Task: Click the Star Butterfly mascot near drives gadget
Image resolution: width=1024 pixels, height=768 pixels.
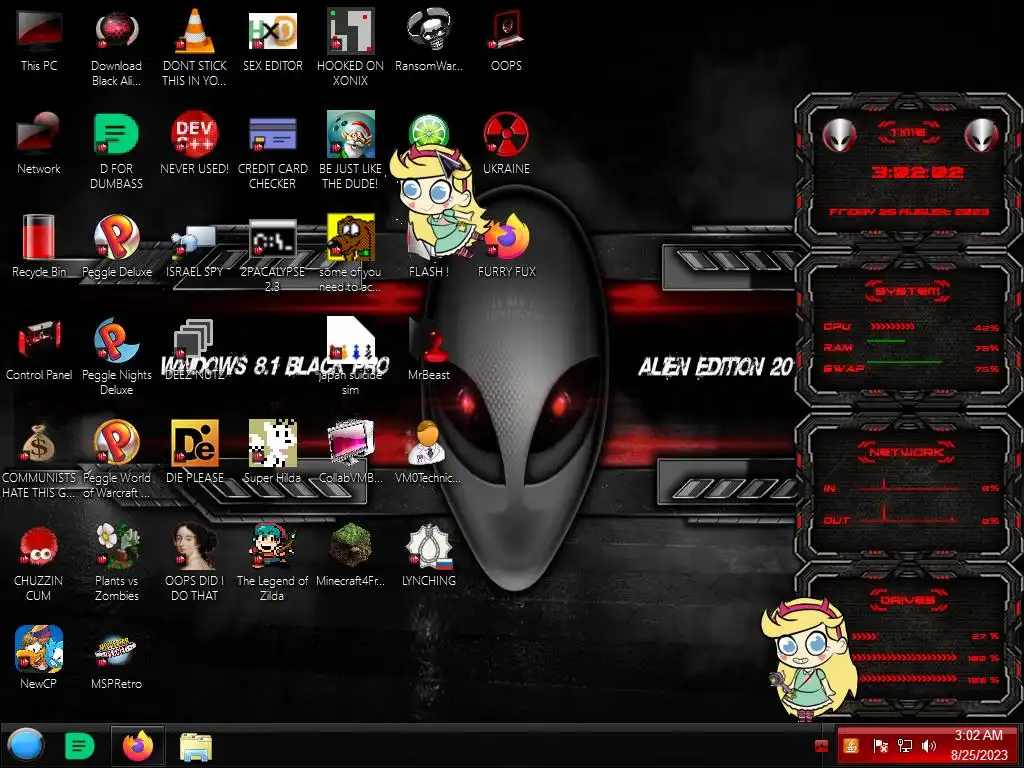Action: pos(808,660)
